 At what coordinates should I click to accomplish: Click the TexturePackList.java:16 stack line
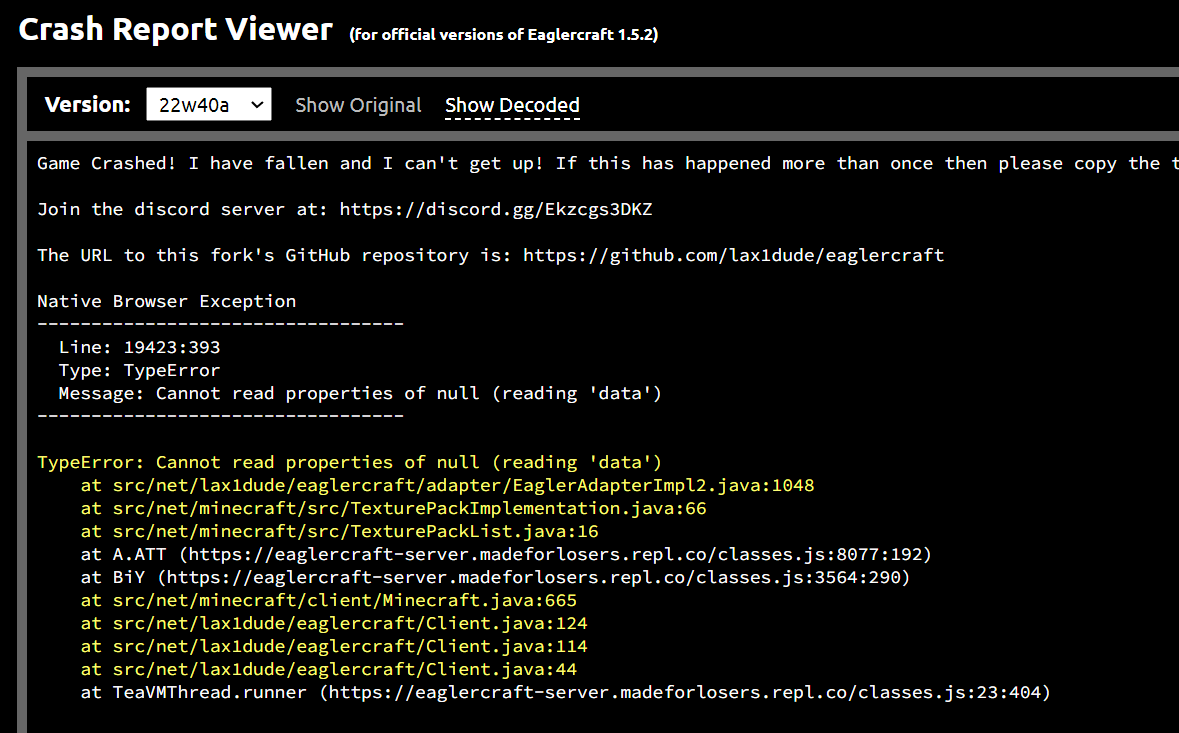tap(340, 532)
